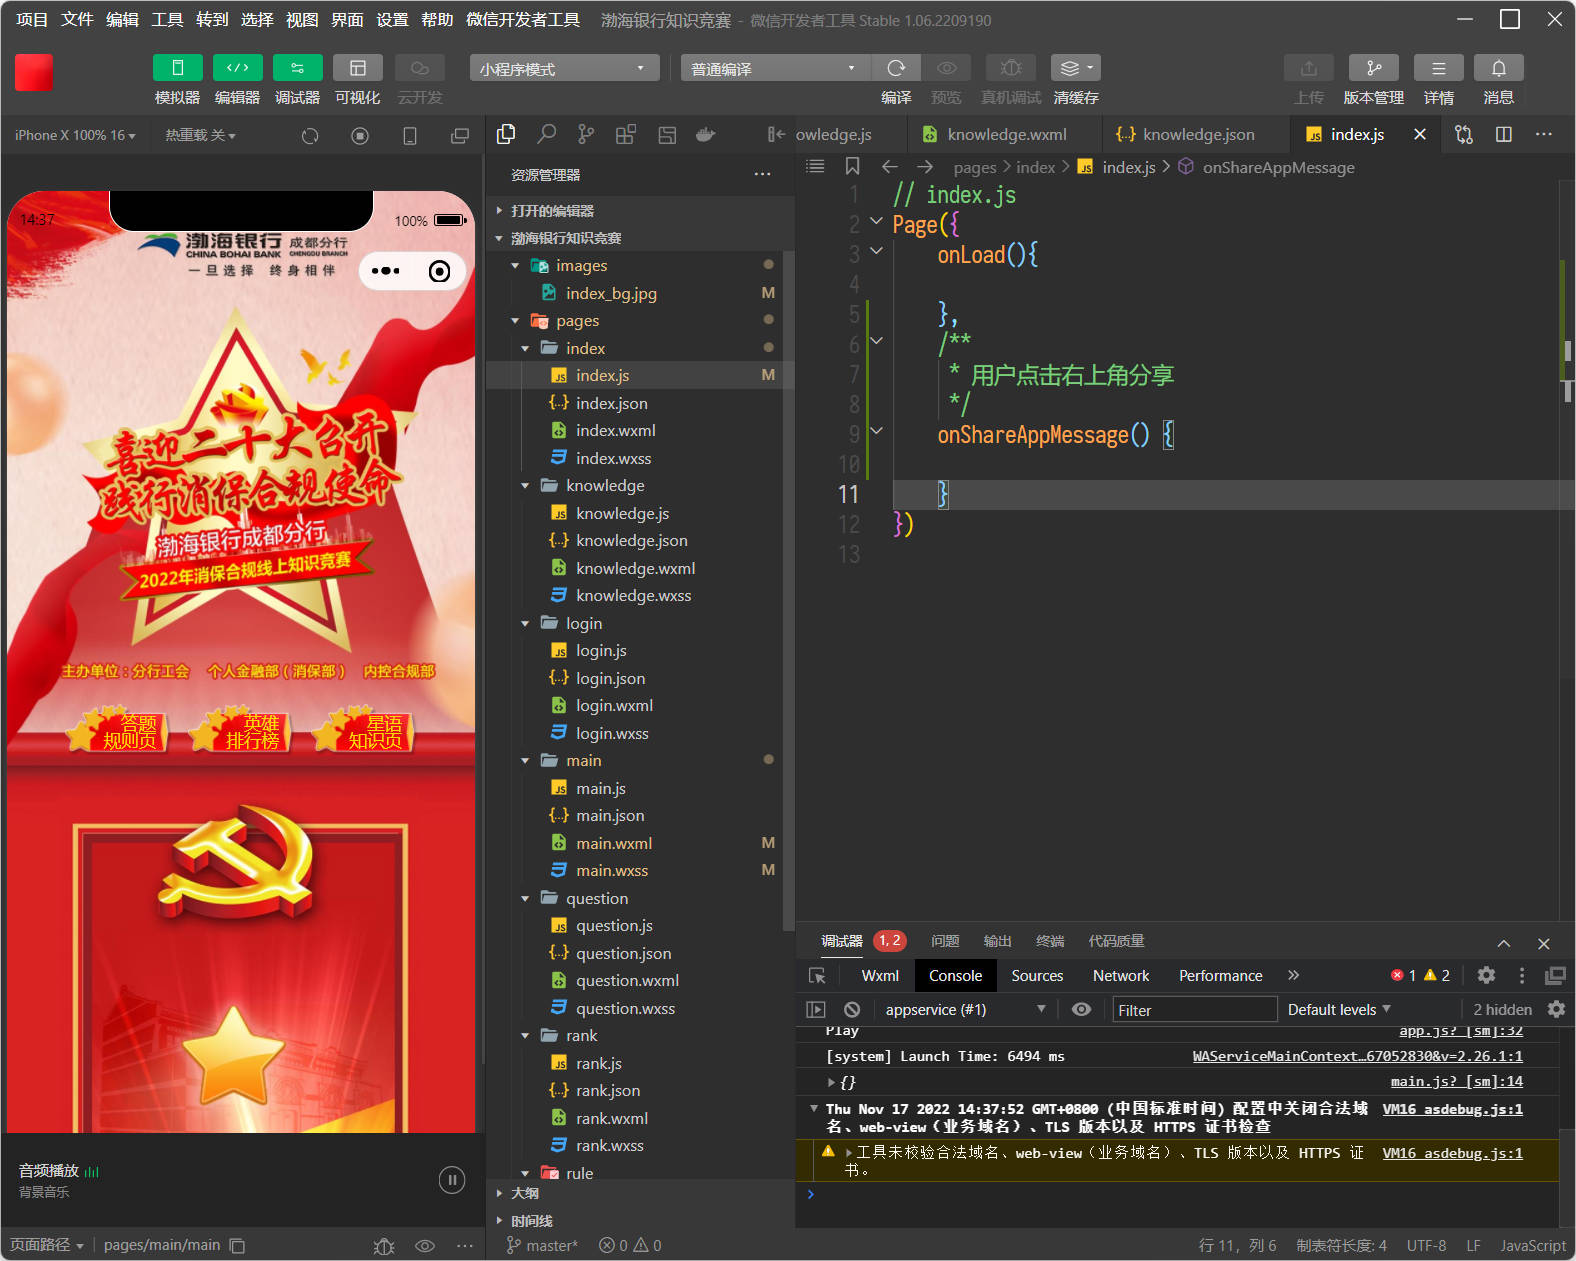Viewport: 1576px width, 1261px height.
Task: Click the clear cache layers icon
Action: coord(1075,68)
